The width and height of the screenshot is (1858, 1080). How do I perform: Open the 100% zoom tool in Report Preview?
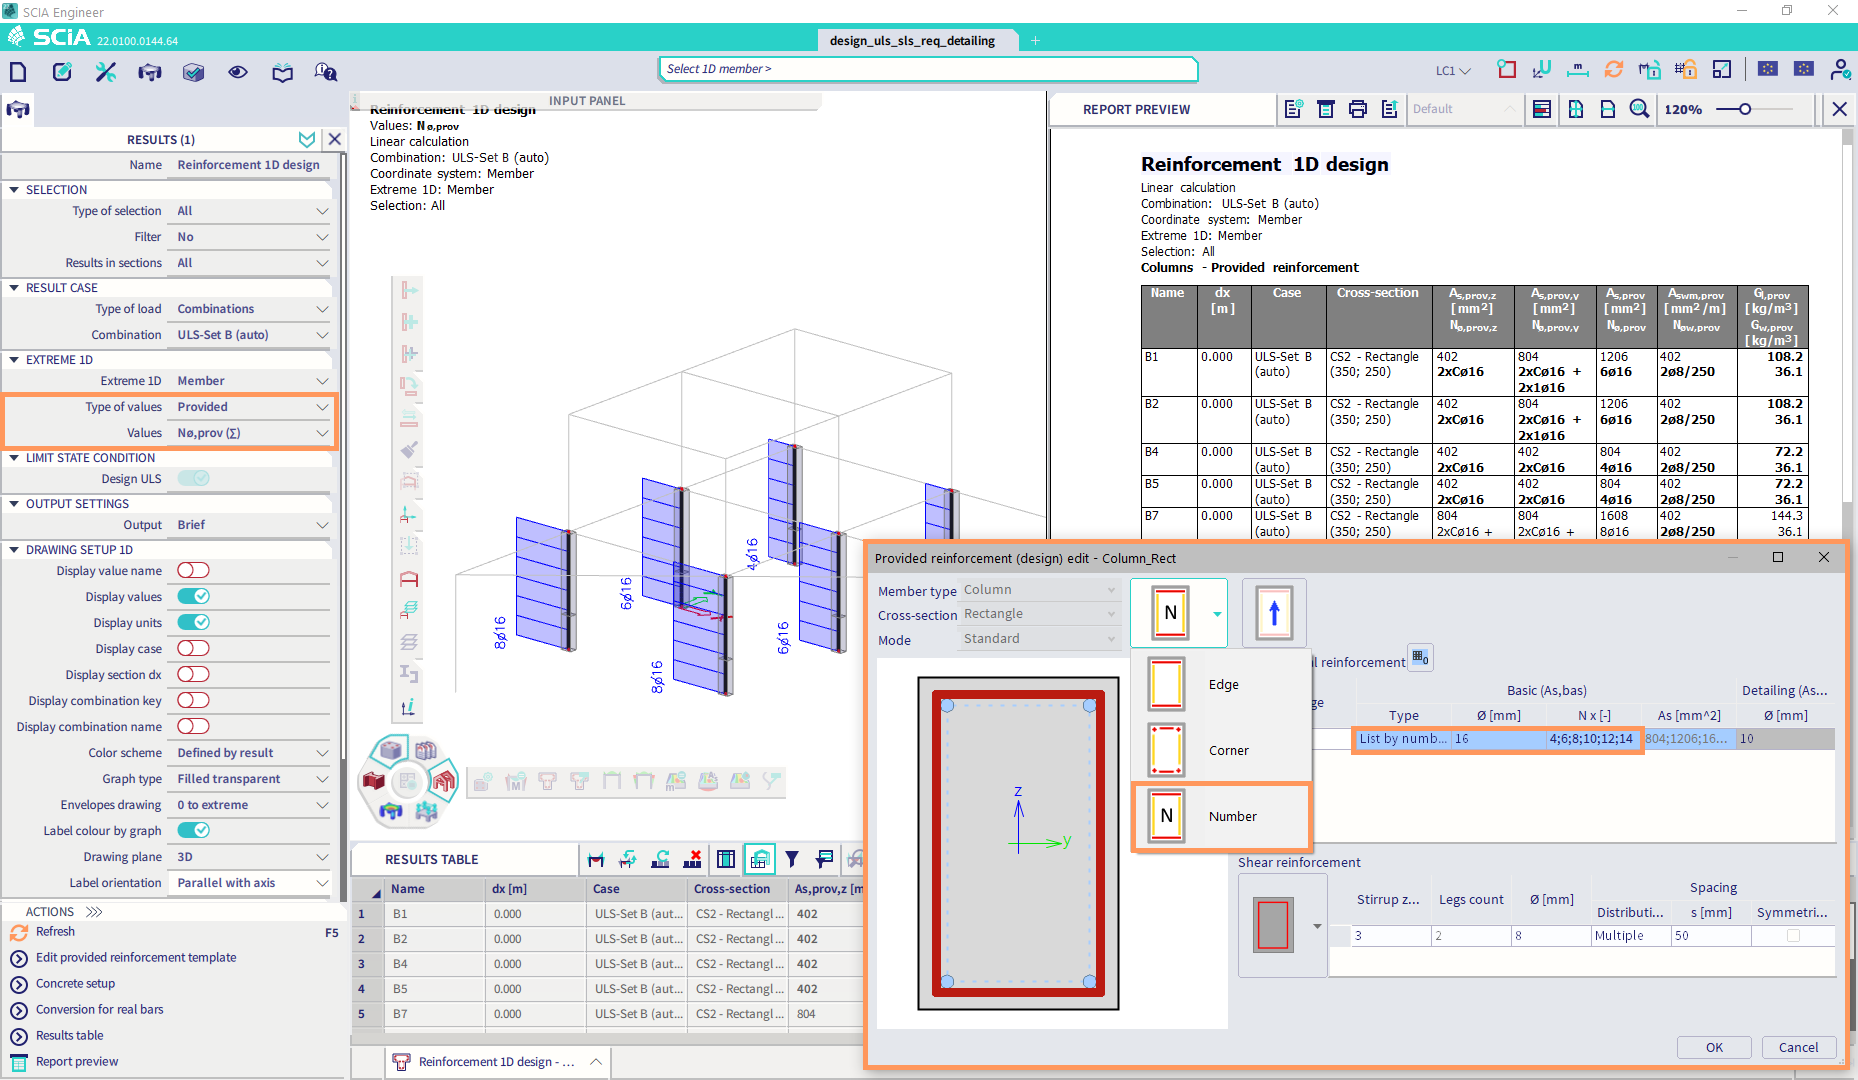(x=1639, y=109)
